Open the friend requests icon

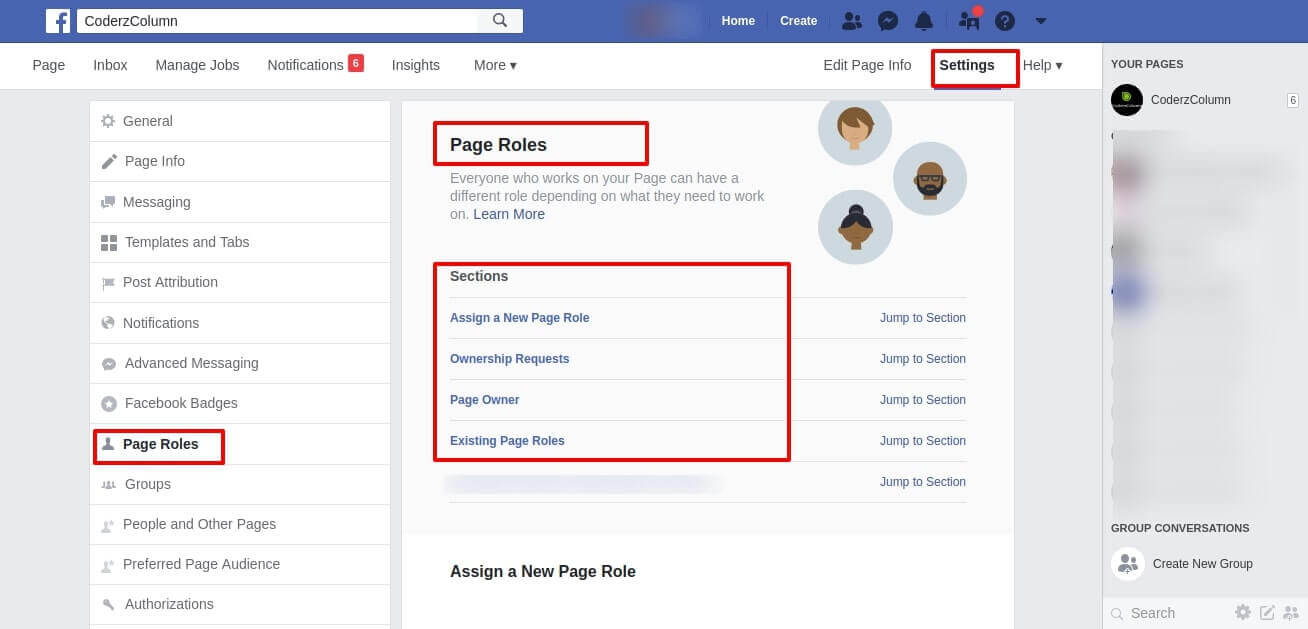click(852, 21)
